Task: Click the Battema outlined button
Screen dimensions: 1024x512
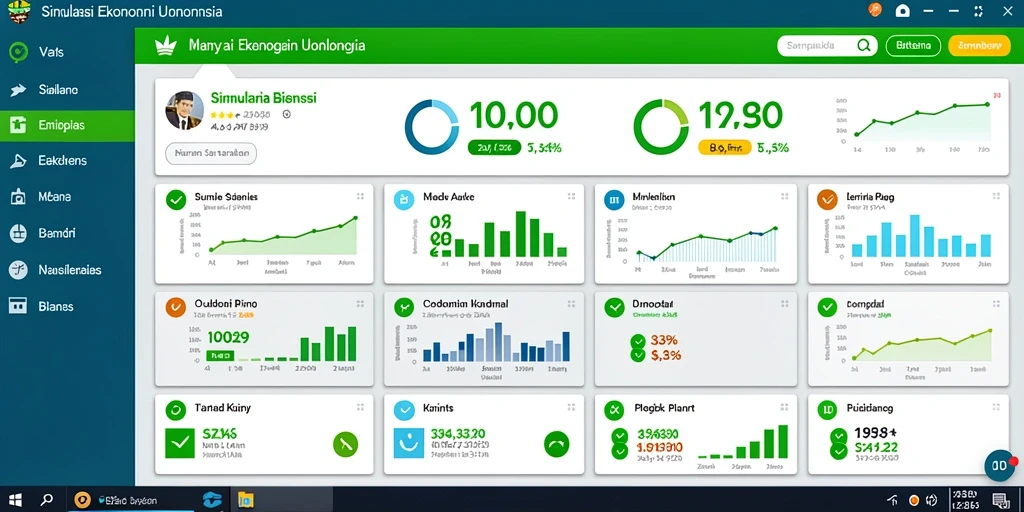Action: (x=913, y=46)
